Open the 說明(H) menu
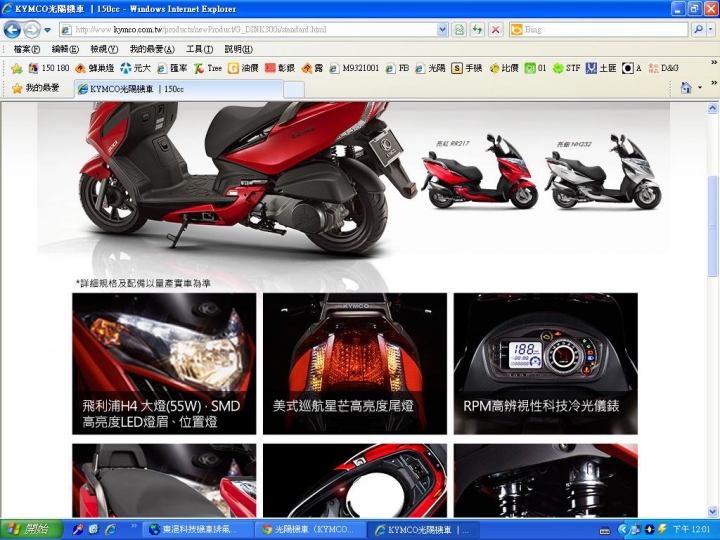The width and height of the screenshot is (720, 540). (238, 49)
